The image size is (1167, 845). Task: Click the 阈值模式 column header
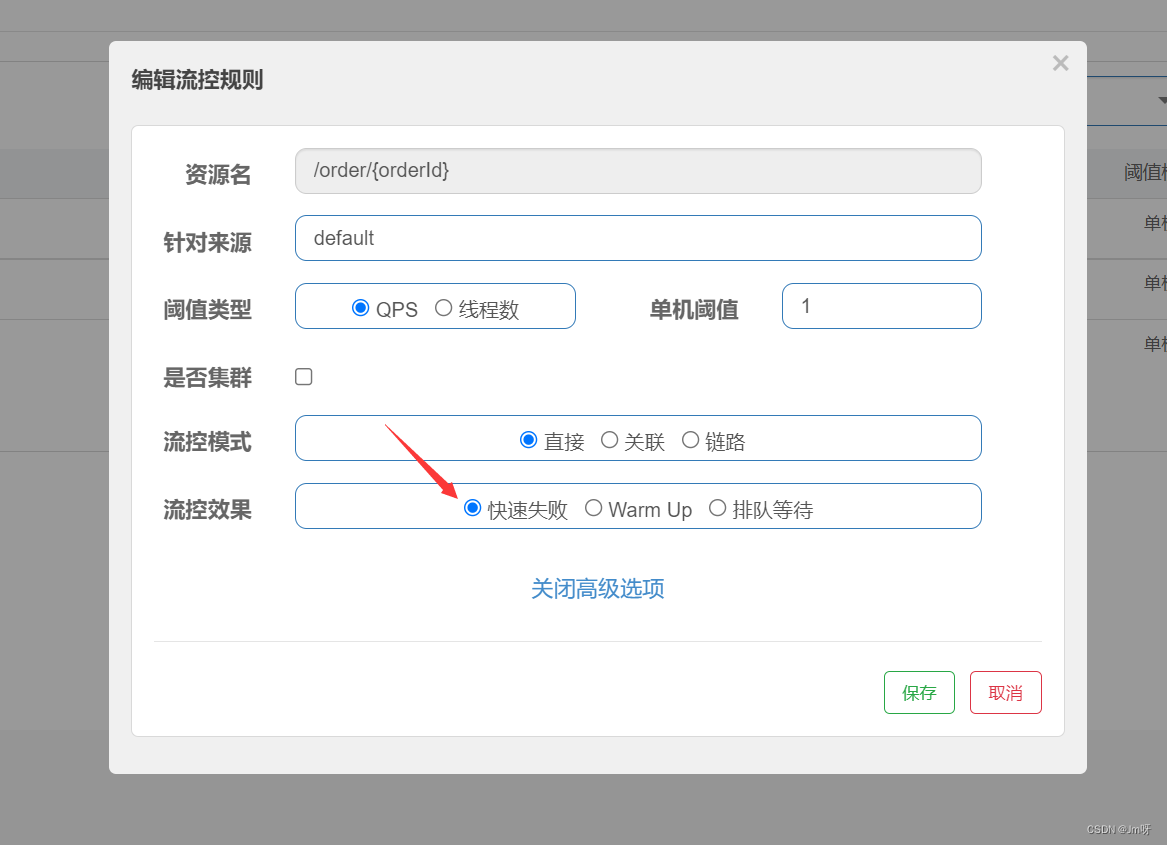tap(1152, 171)
